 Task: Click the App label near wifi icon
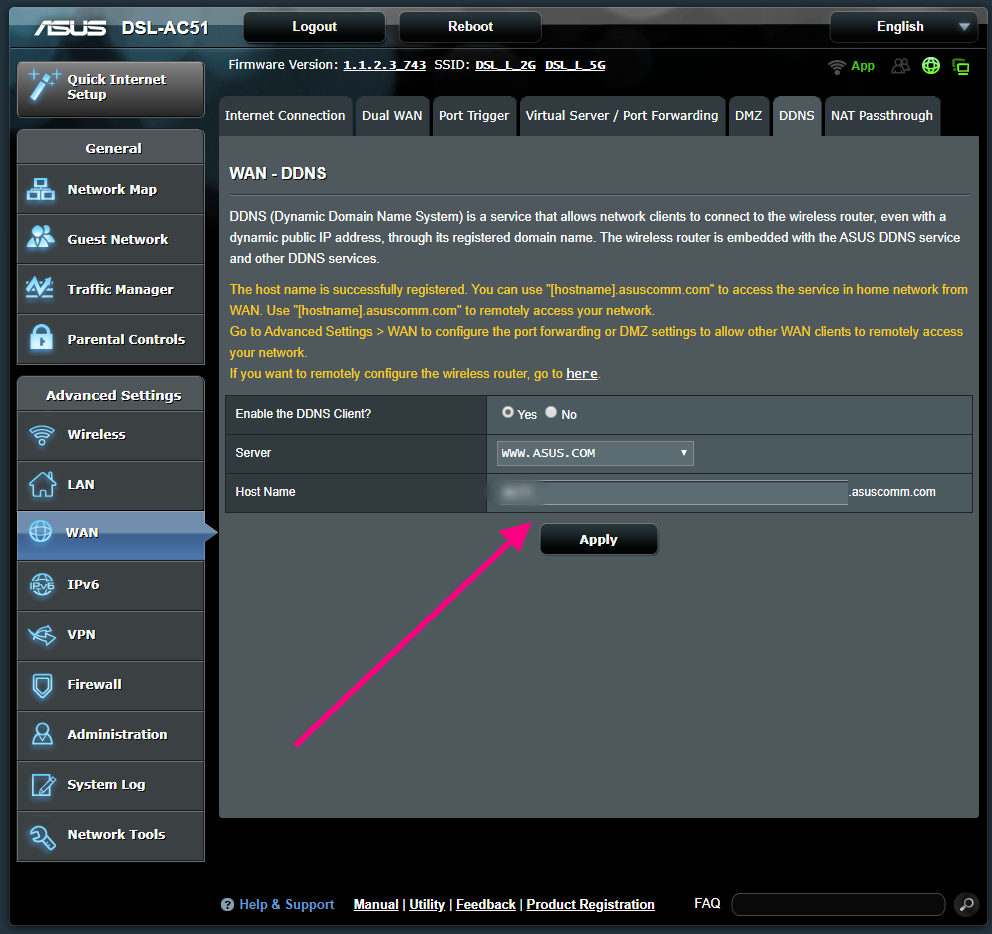(863, 66)
